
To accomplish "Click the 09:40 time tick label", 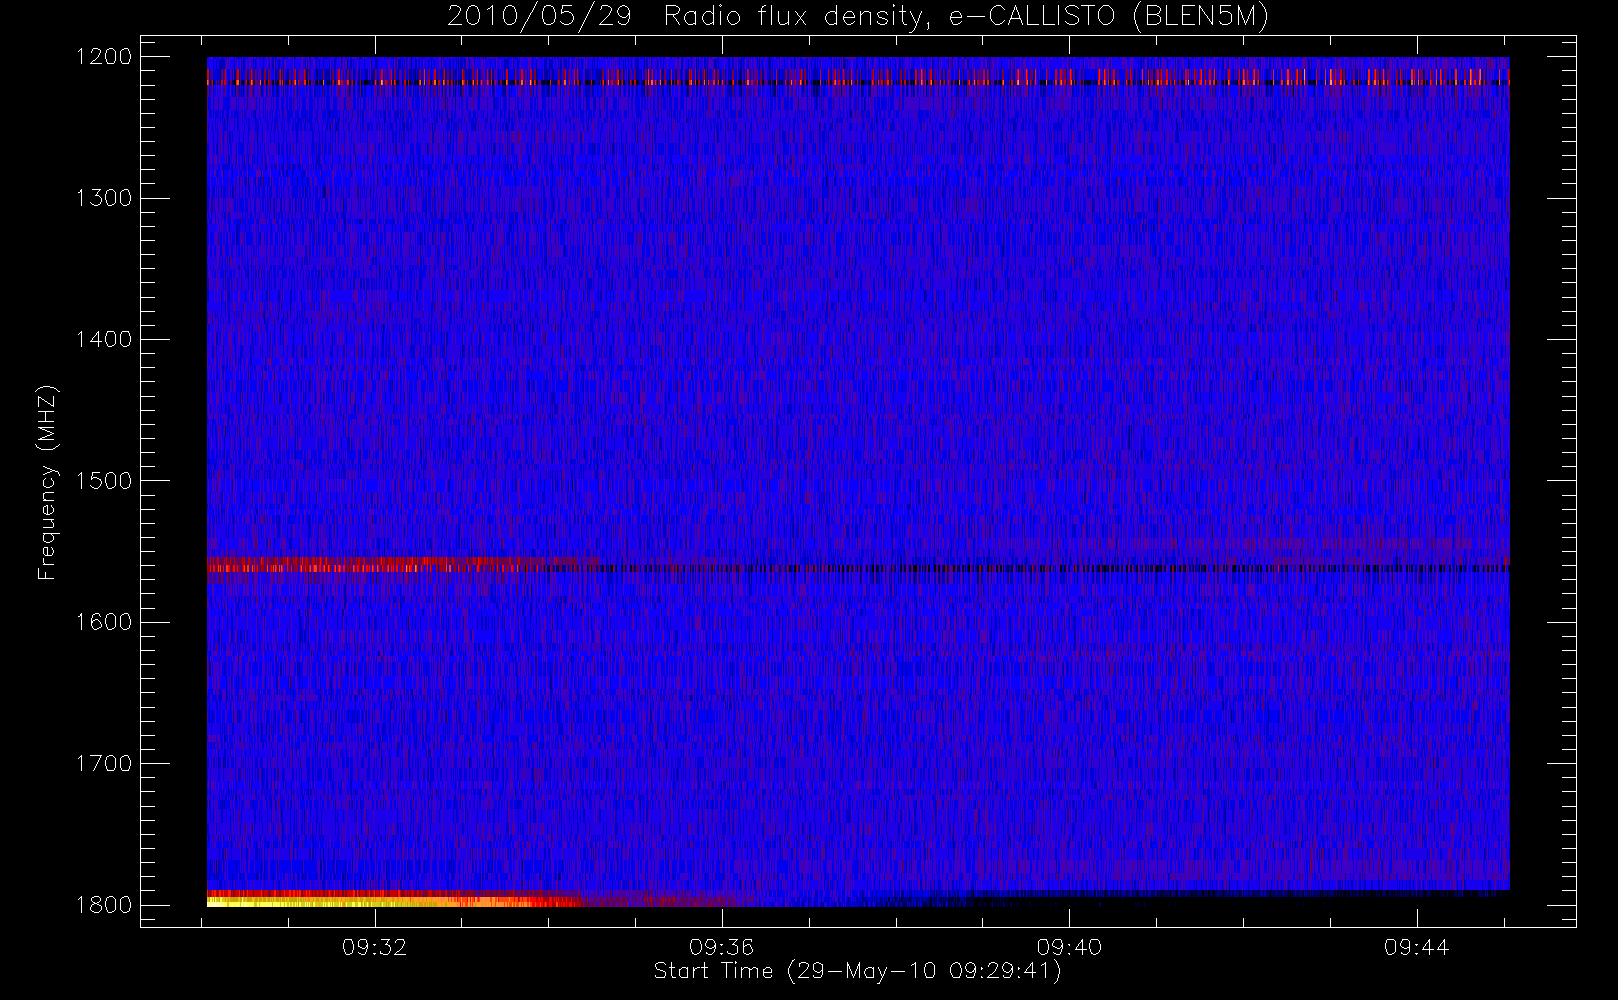I will (x=1069, y=947).
